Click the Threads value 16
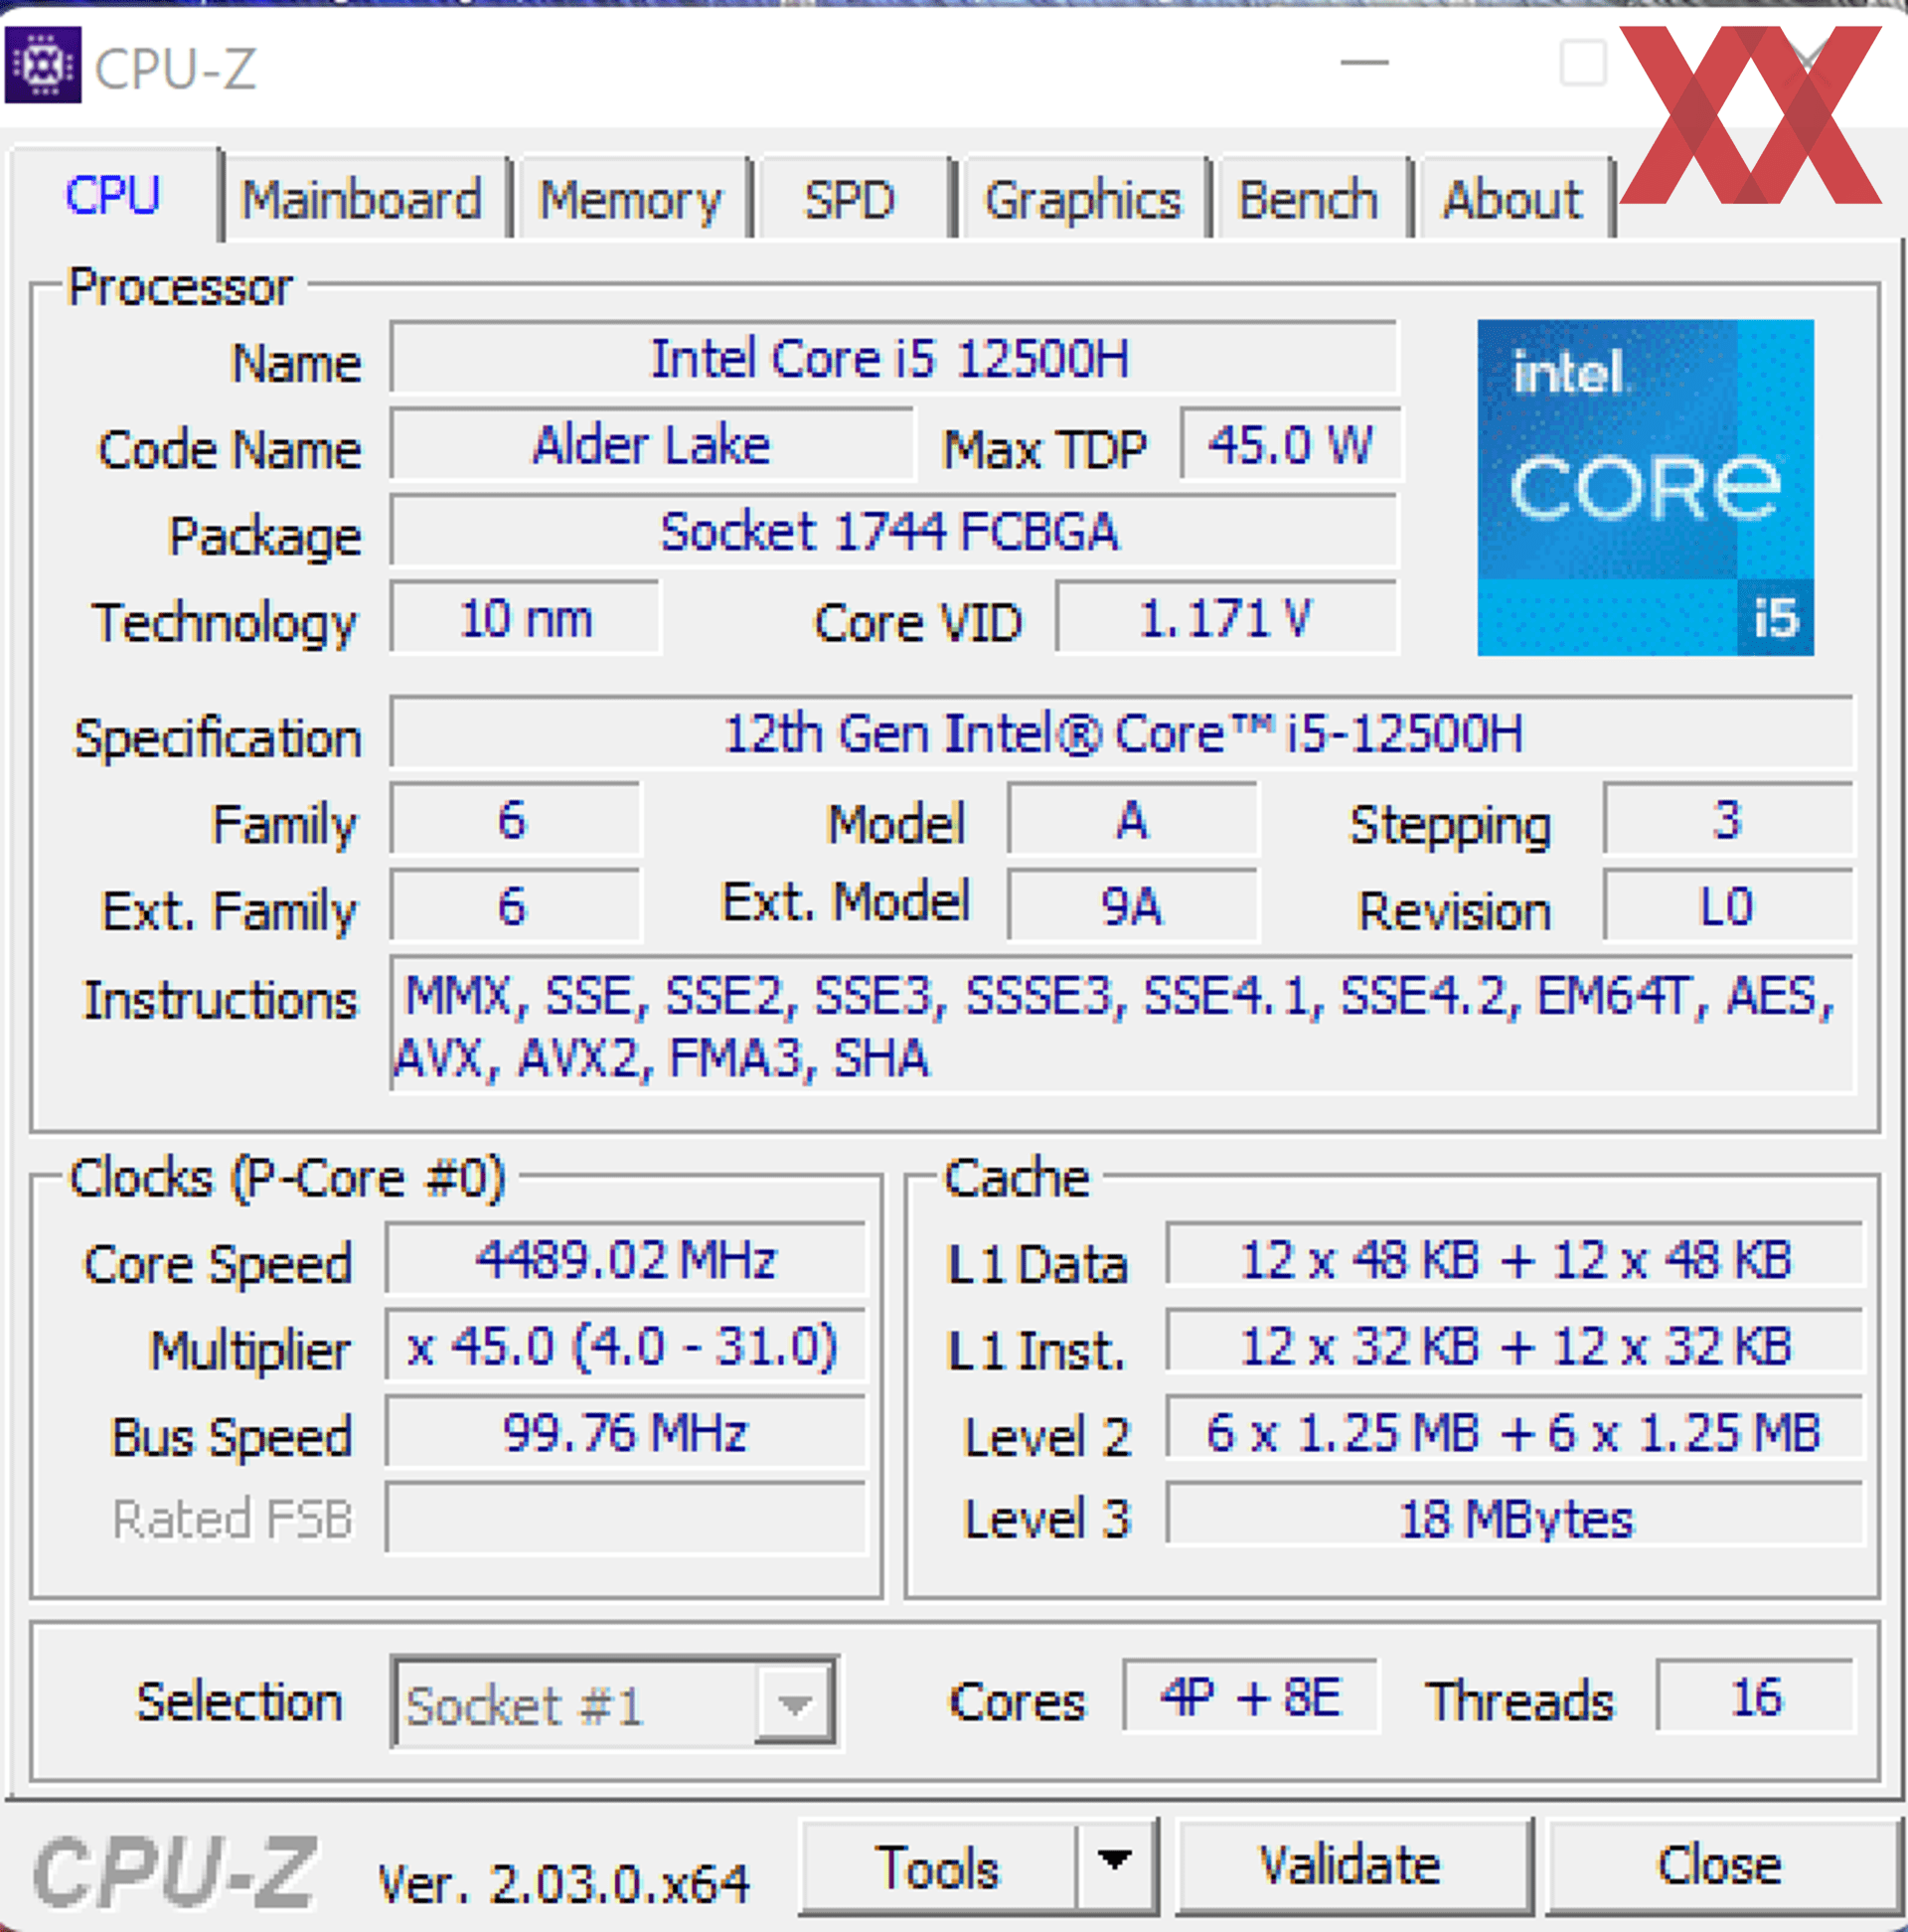This screenshot has width=1908, height=1932. point(1755,1697)
